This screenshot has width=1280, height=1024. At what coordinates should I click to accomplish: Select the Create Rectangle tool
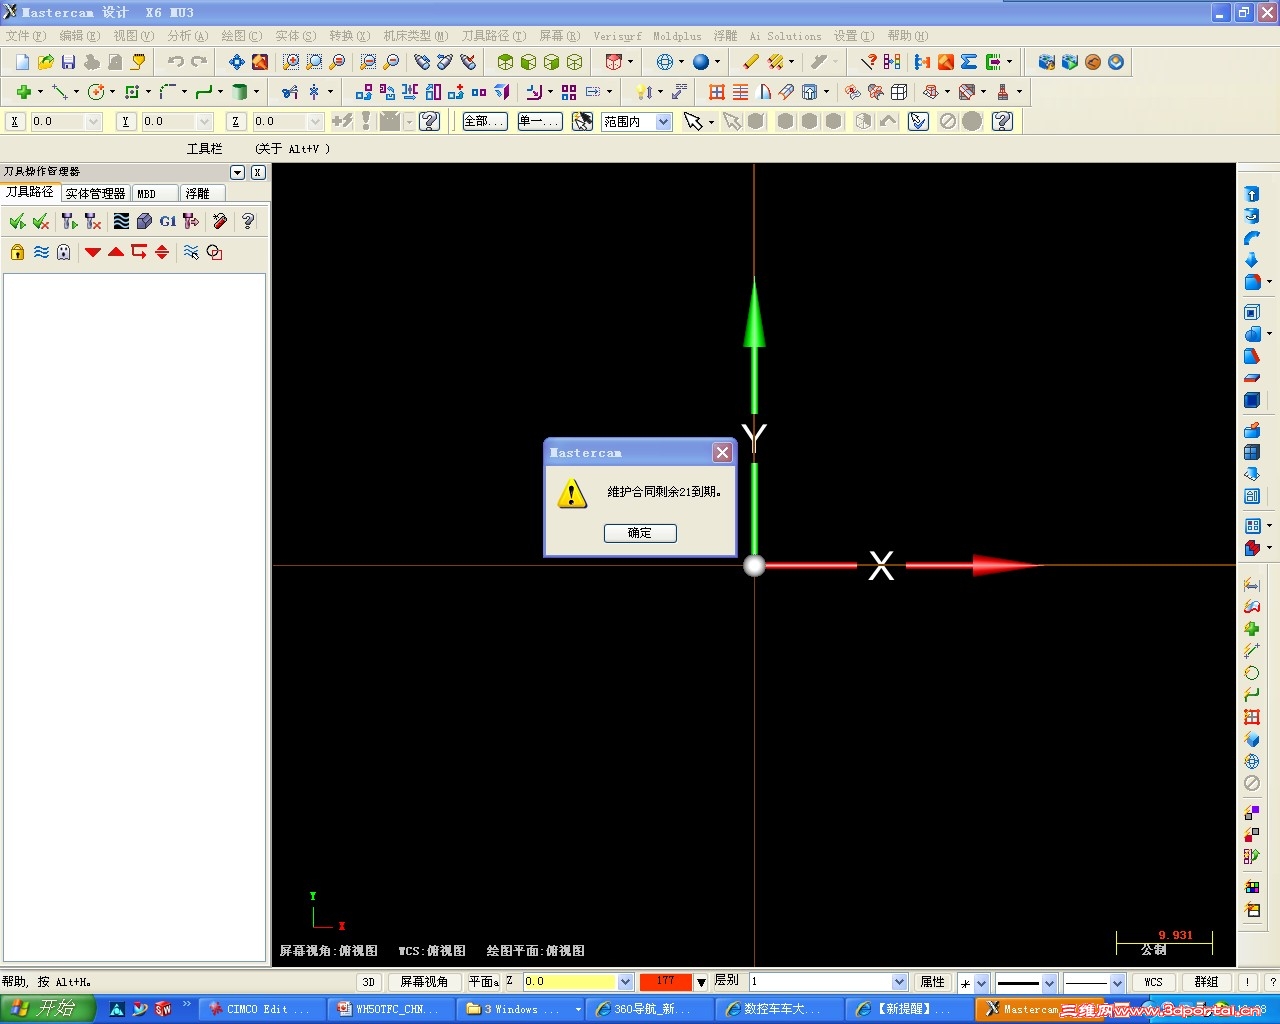coord(132,92)
